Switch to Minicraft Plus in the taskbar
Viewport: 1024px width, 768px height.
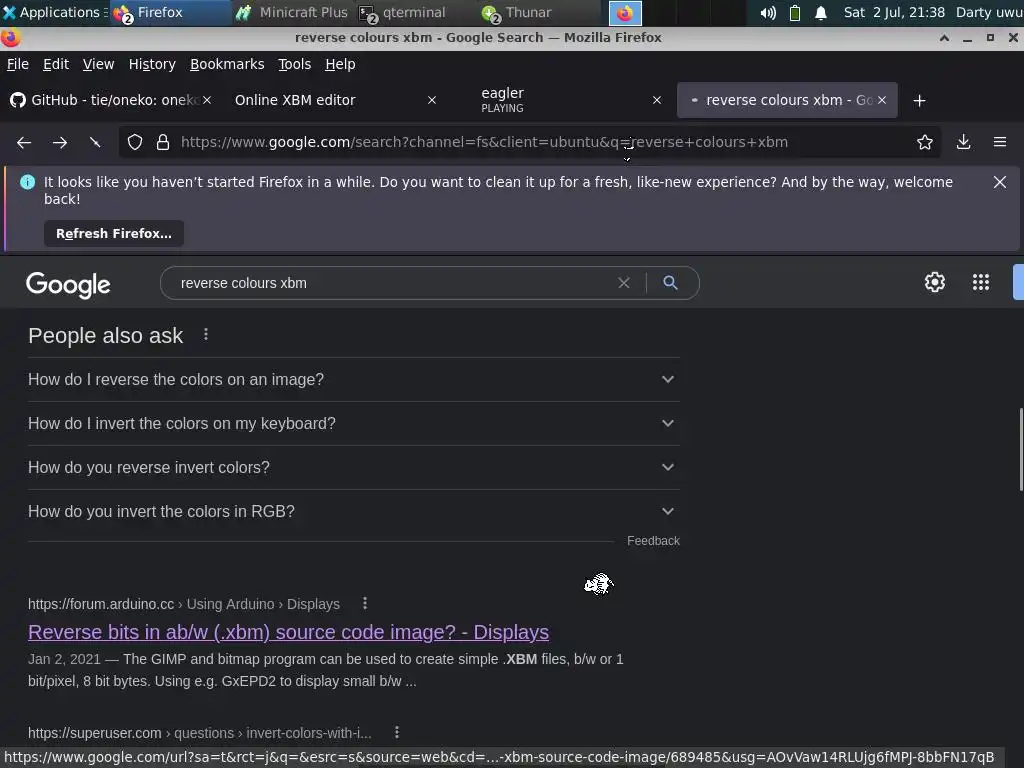tap(291, 12)
